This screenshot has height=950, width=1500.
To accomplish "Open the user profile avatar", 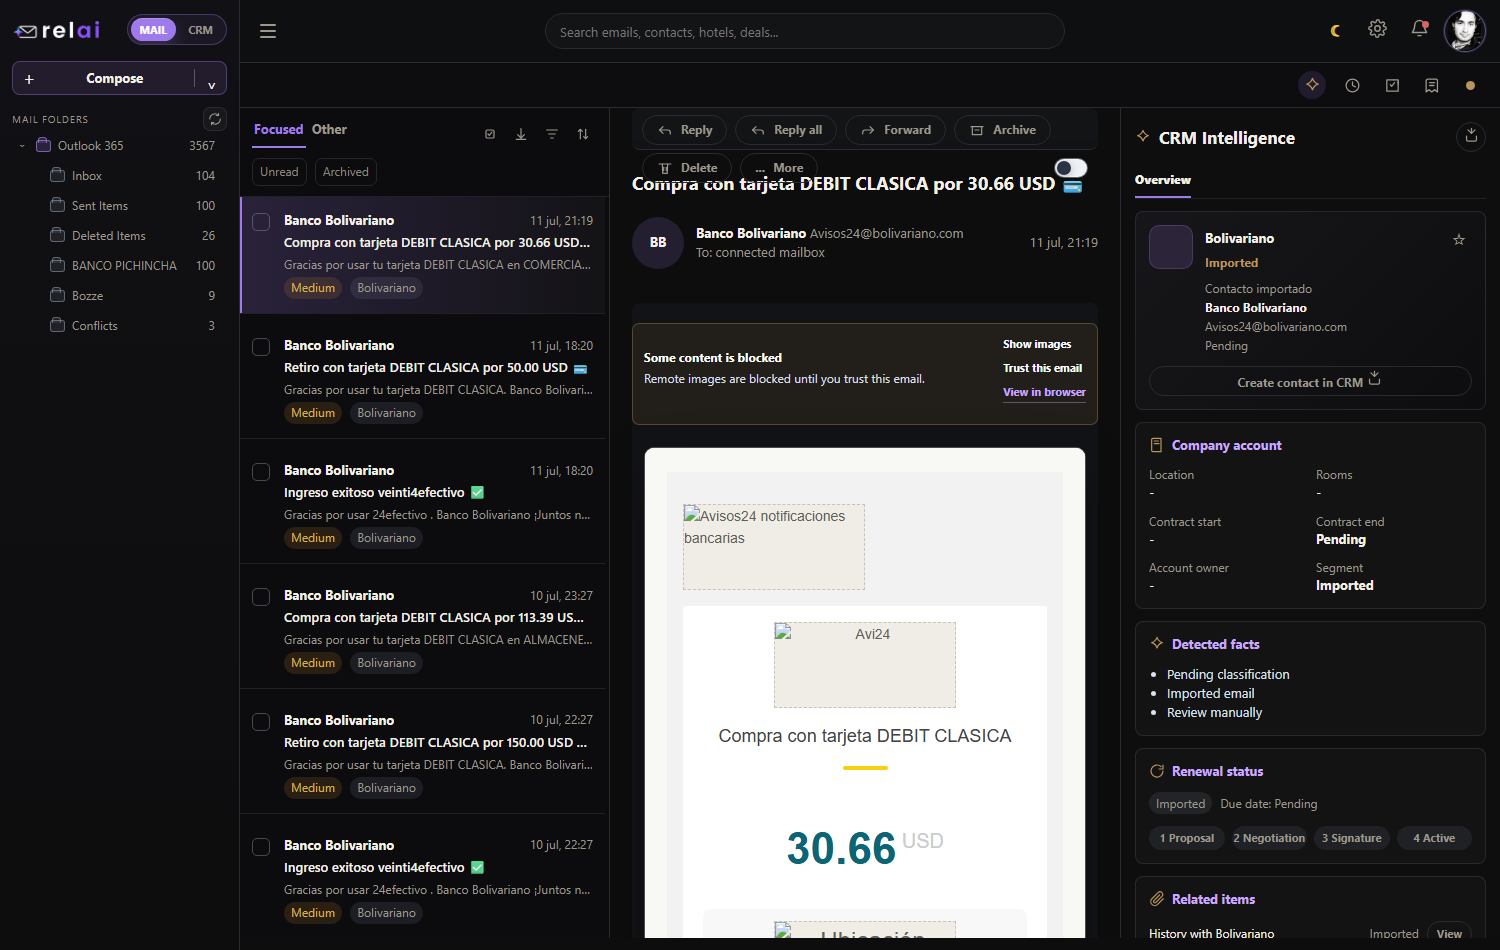I will (x=1465, y=30).
